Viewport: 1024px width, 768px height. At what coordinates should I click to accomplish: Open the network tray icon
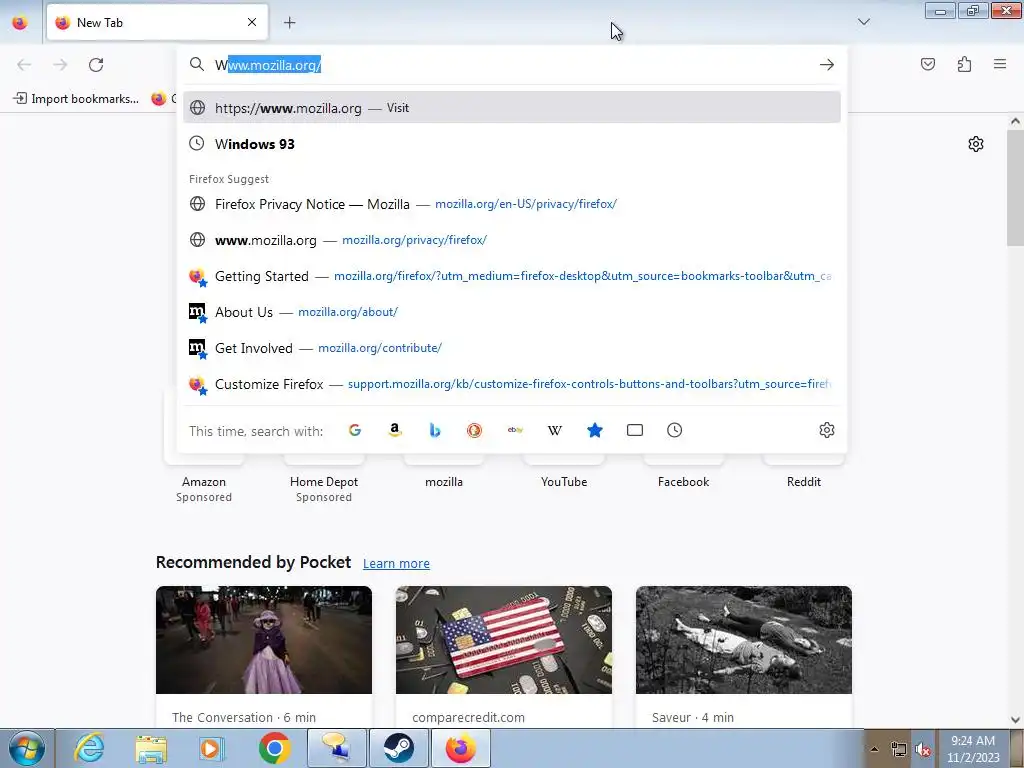click(899, 749)
